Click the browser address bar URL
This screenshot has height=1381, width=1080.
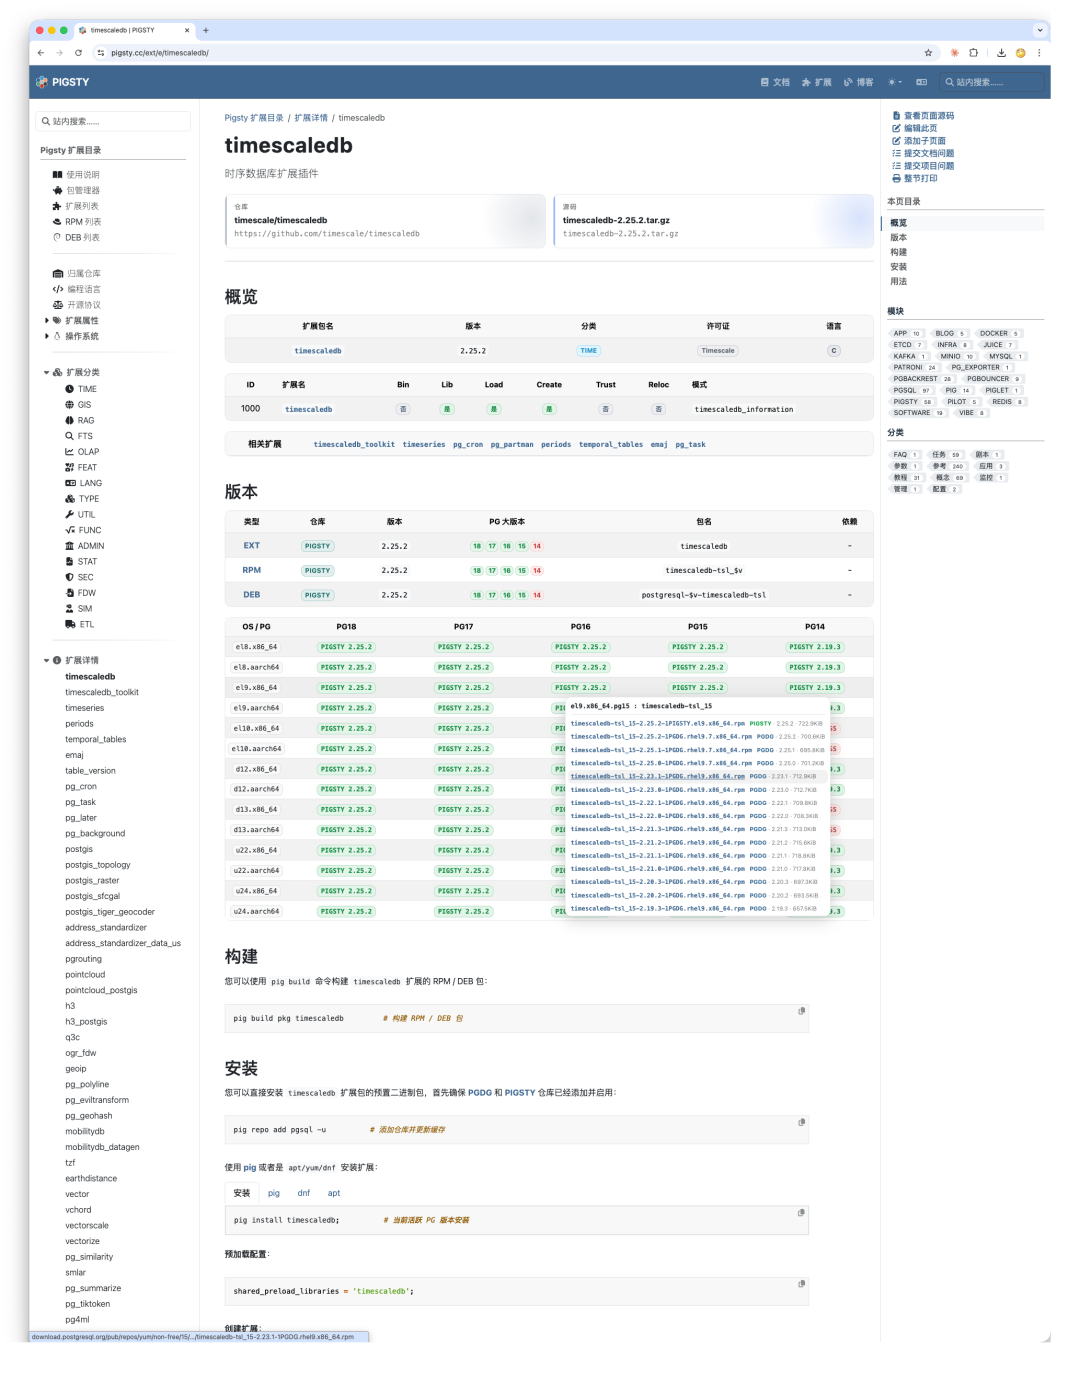tap(160, 53)
